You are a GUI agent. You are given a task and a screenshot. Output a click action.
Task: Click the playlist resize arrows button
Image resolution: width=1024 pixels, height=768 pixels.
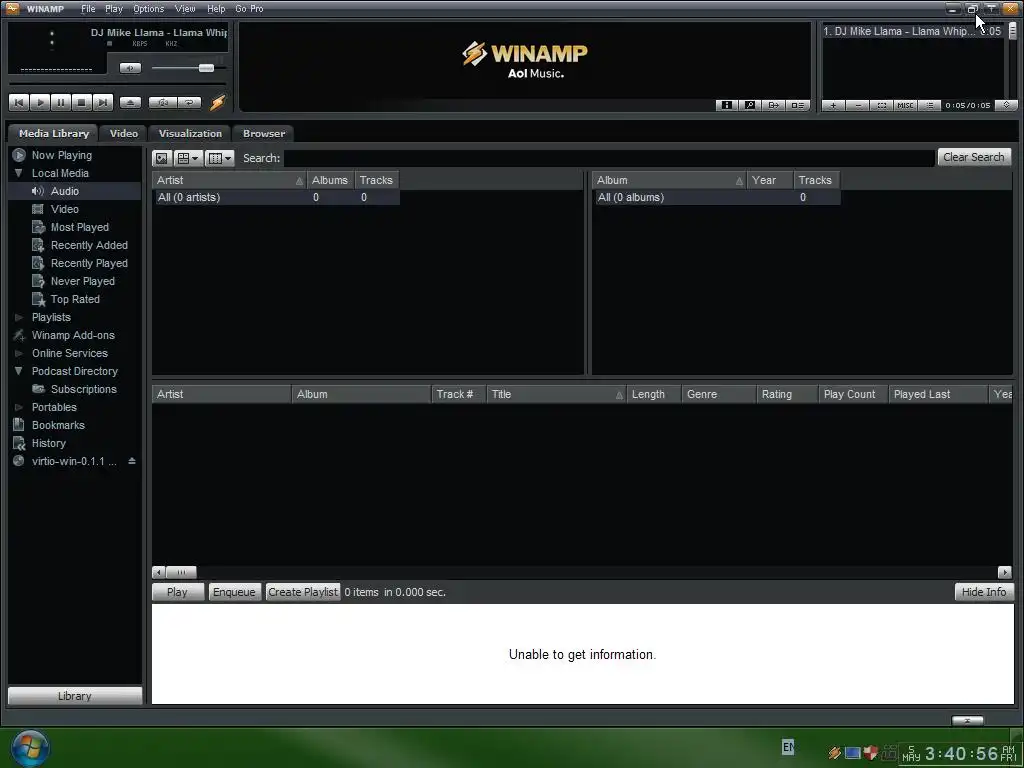point(1006,105)
